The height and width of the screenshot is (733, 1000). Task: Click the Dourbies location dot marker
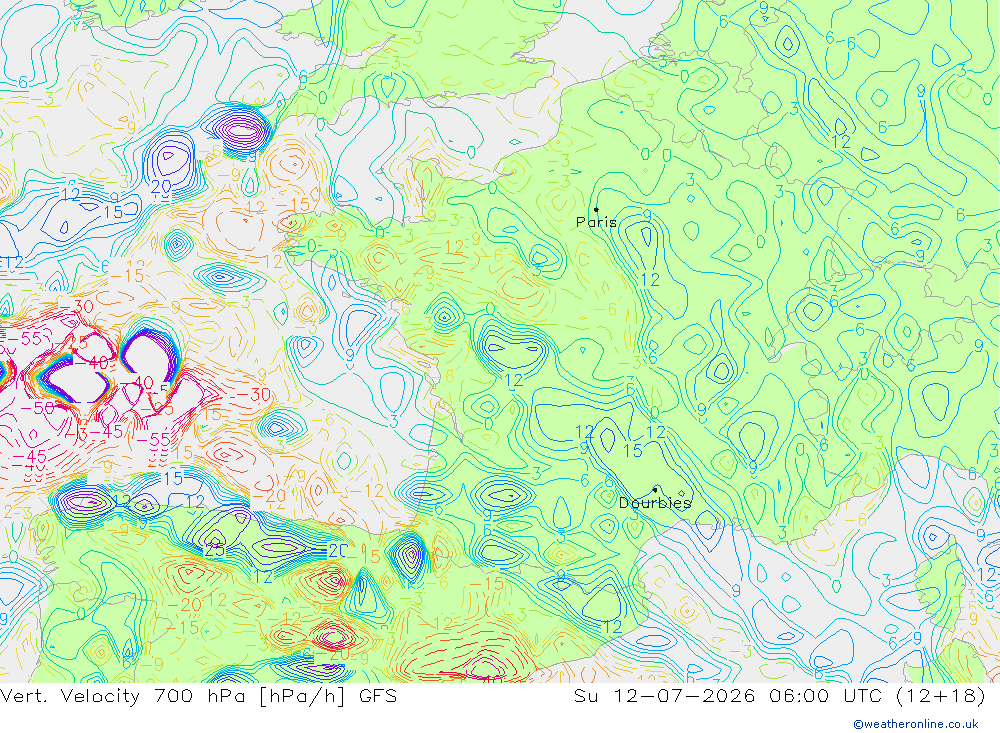click(655, 490)
